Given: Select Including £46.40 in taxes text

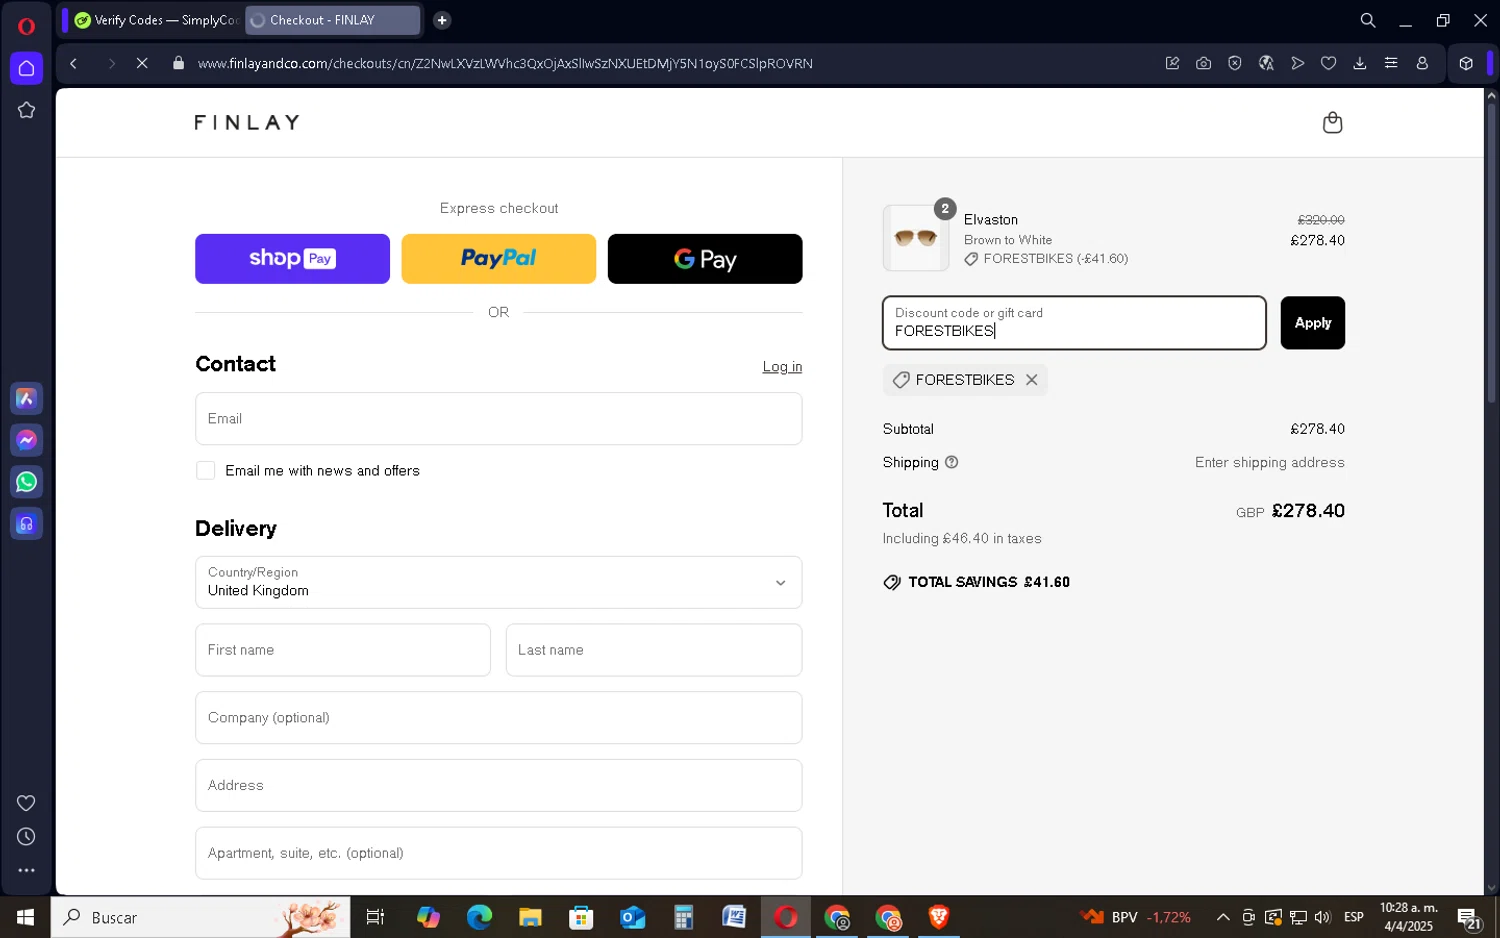Looking at the screenshot, I should (962, 538).
